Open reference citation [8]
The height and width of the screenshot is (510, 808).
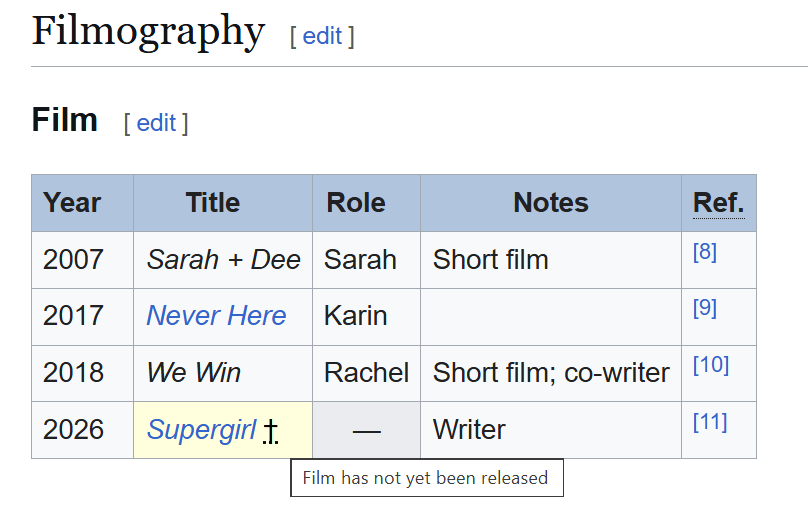coord(705,252)
